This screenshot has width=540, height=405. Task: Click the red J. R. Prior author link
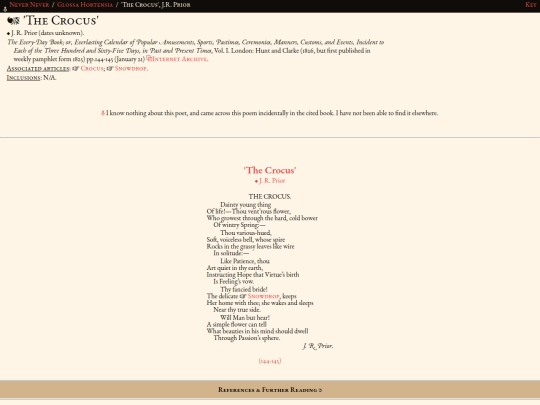pos(272,180)
